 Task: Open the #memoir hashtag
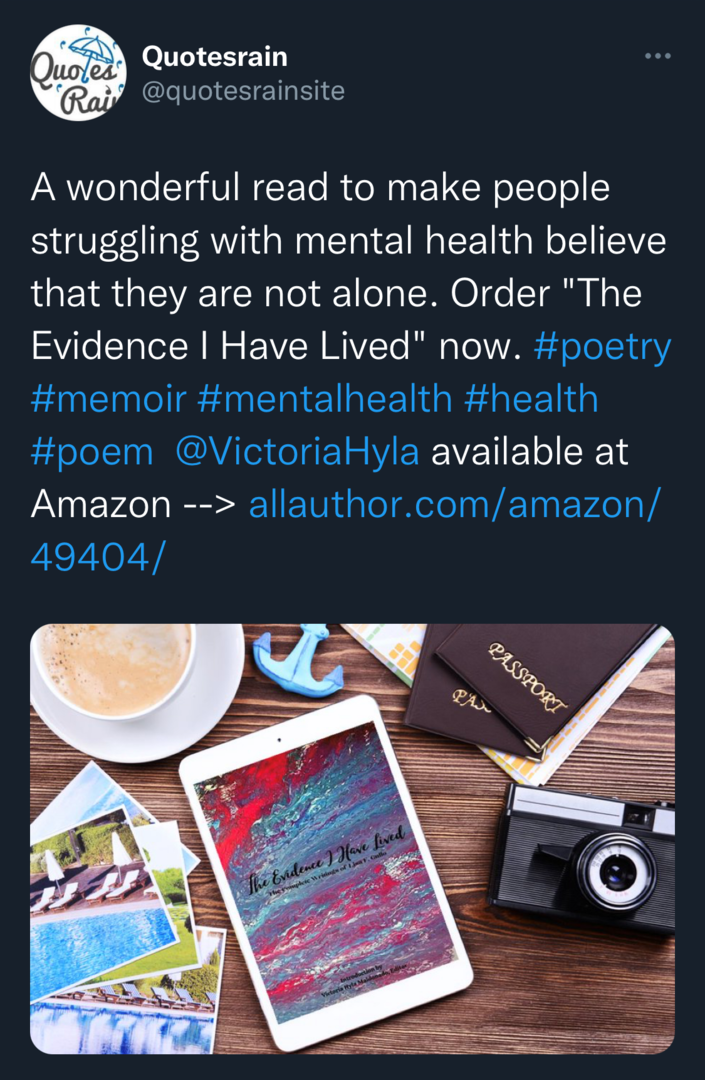tap(109, 399)
